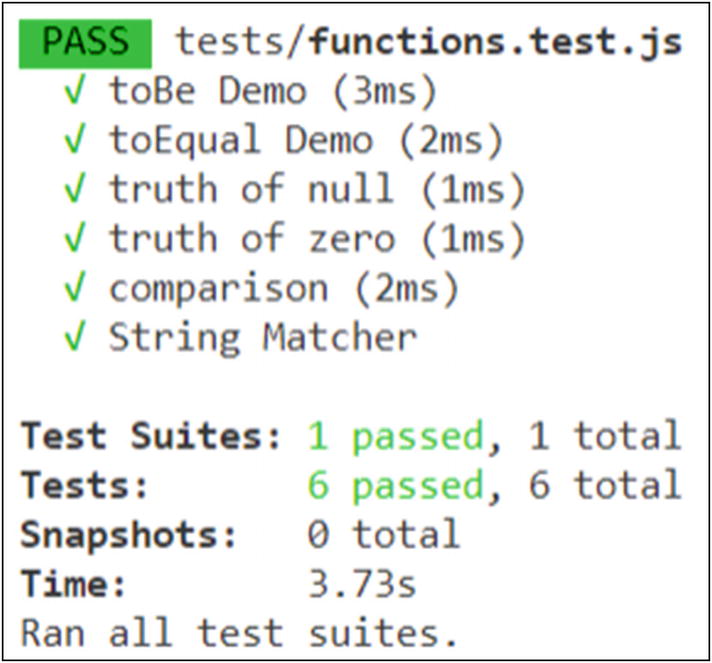Click the green PASS badge
The width and height of the screenshot is (712, 663).
[85, 42]
